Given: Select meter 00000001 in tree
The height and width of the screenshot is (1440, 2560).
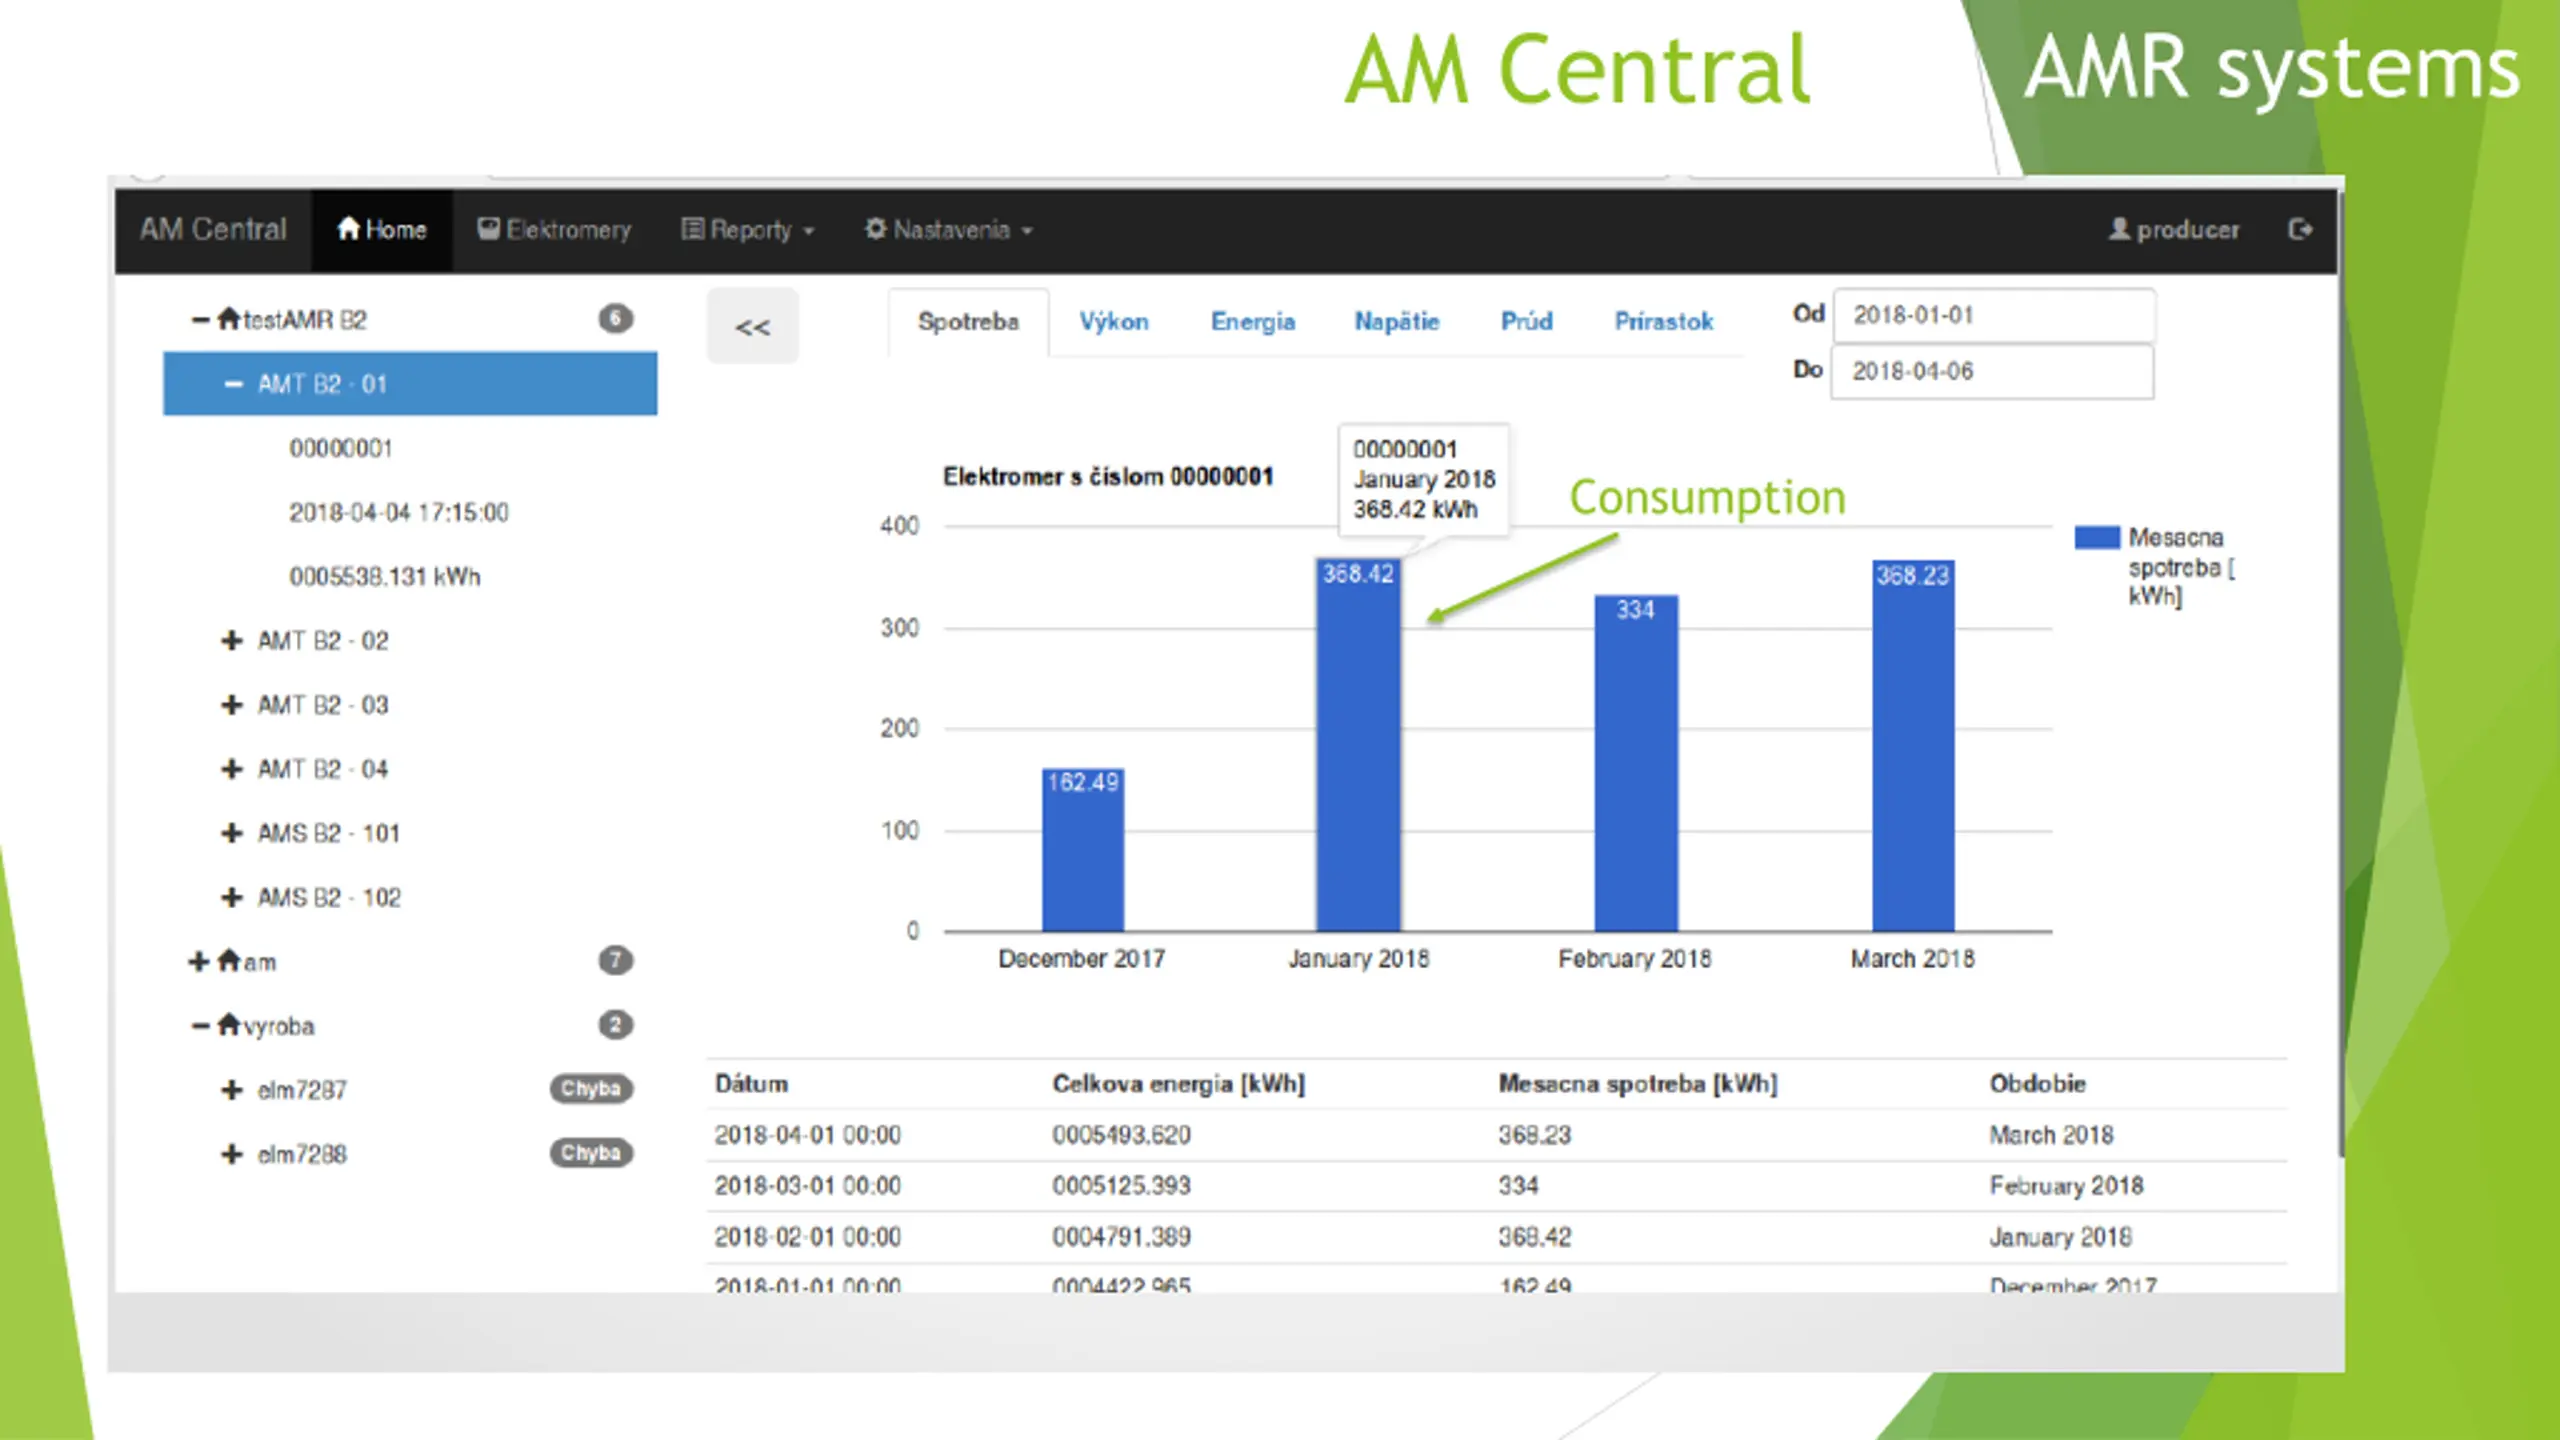Looking at the screenshot, I should tap(340, 448).
